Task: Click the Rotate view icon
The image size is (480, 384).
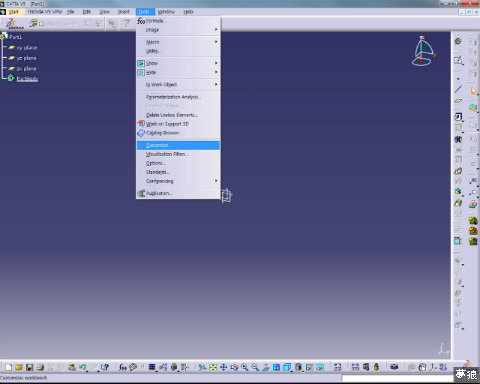Action: (234, 367)
